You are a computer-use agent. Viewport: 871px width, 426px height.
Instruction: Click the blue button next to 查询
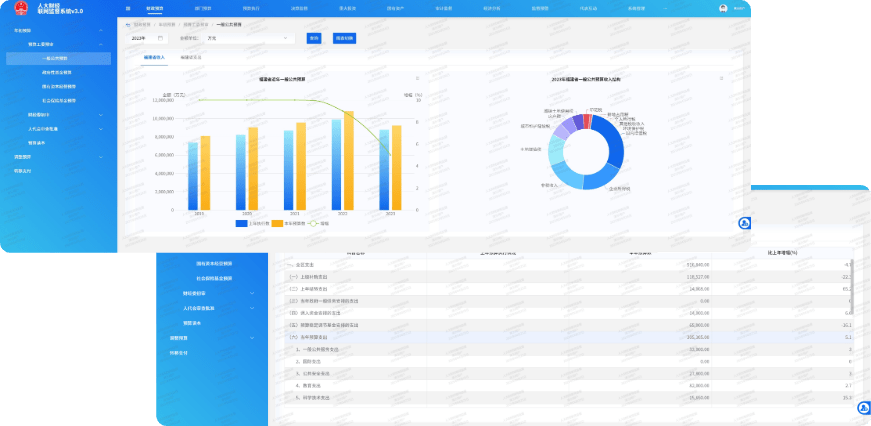[x=344, y=38]
